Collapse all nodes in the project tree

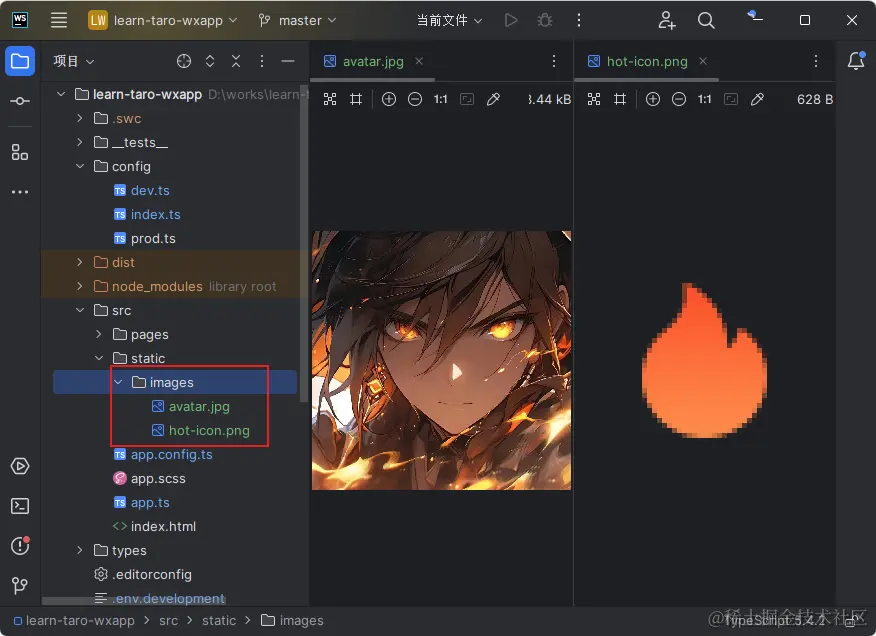(x=236, y=60)
